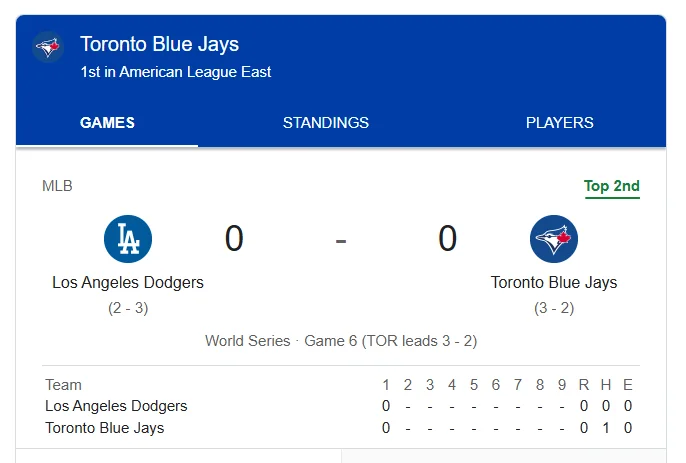Open the Games tab
This screenshot has height=463, width=686.
tap(107, 123)
